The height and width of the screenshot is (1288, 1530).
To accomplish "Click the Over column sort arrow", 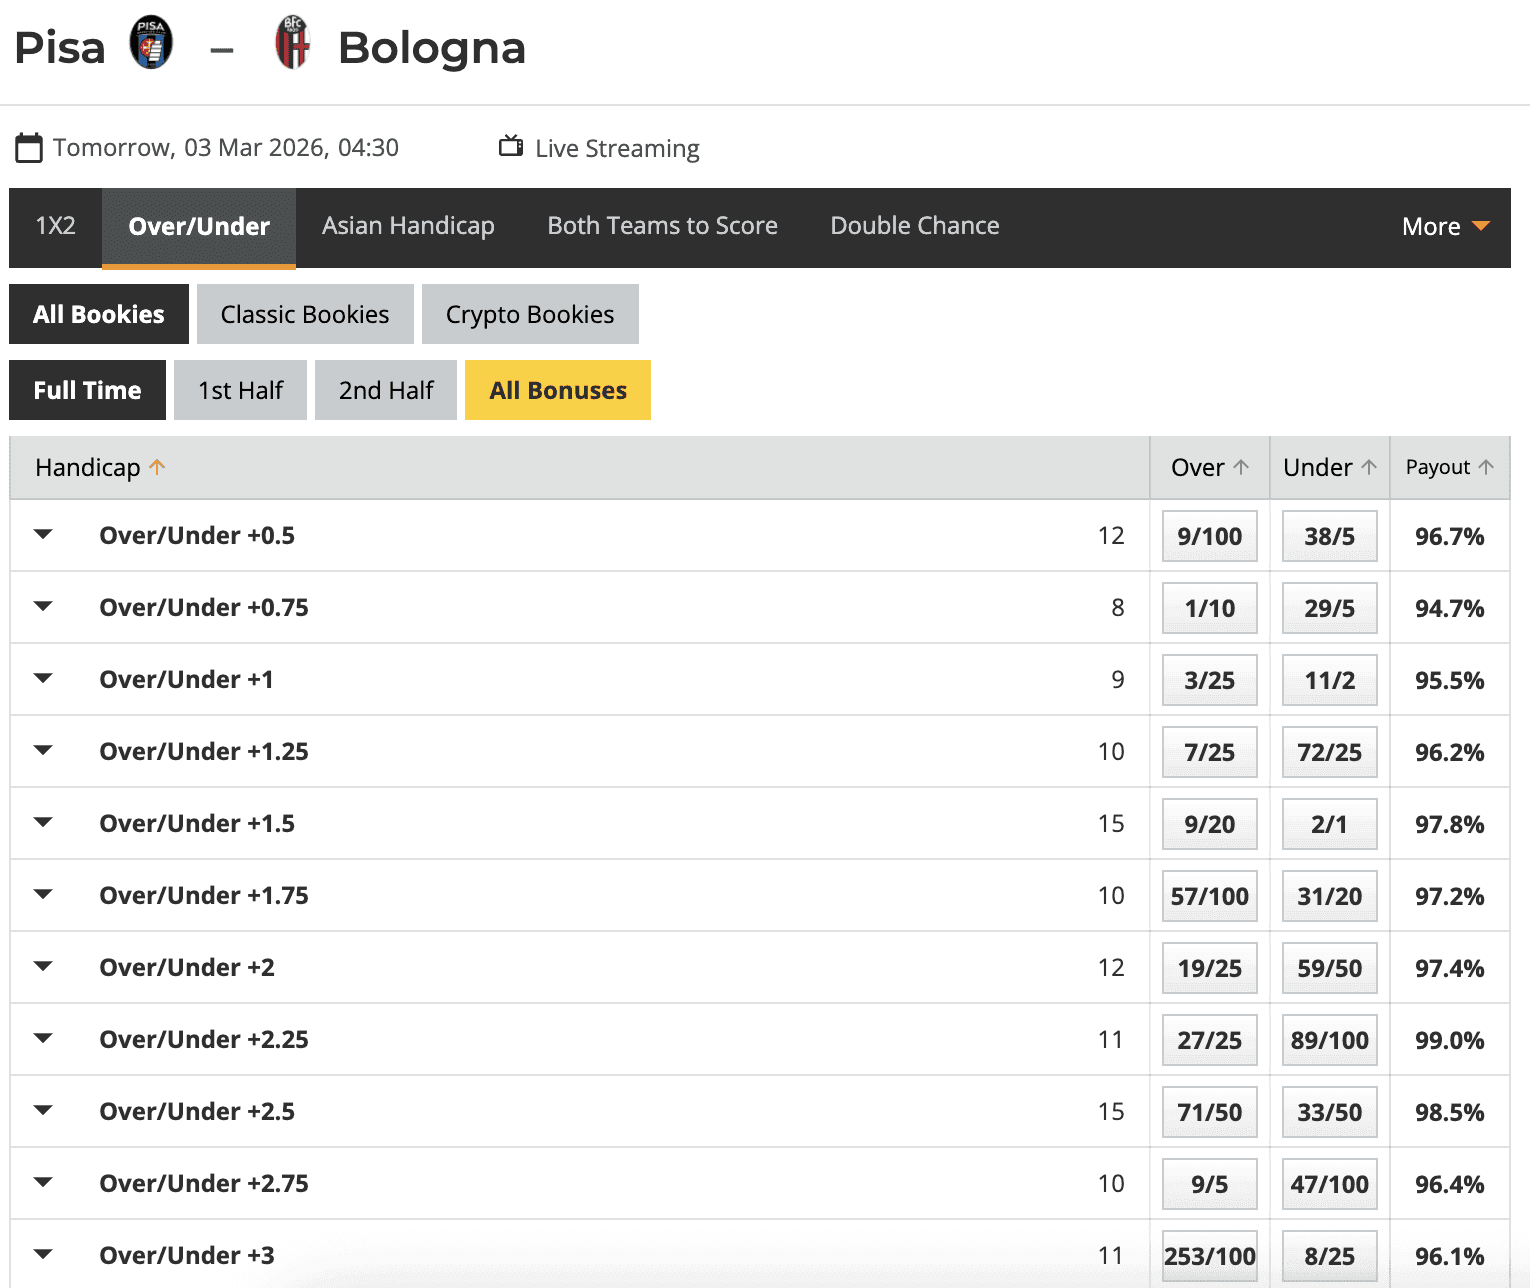I will click(1241, 466).
